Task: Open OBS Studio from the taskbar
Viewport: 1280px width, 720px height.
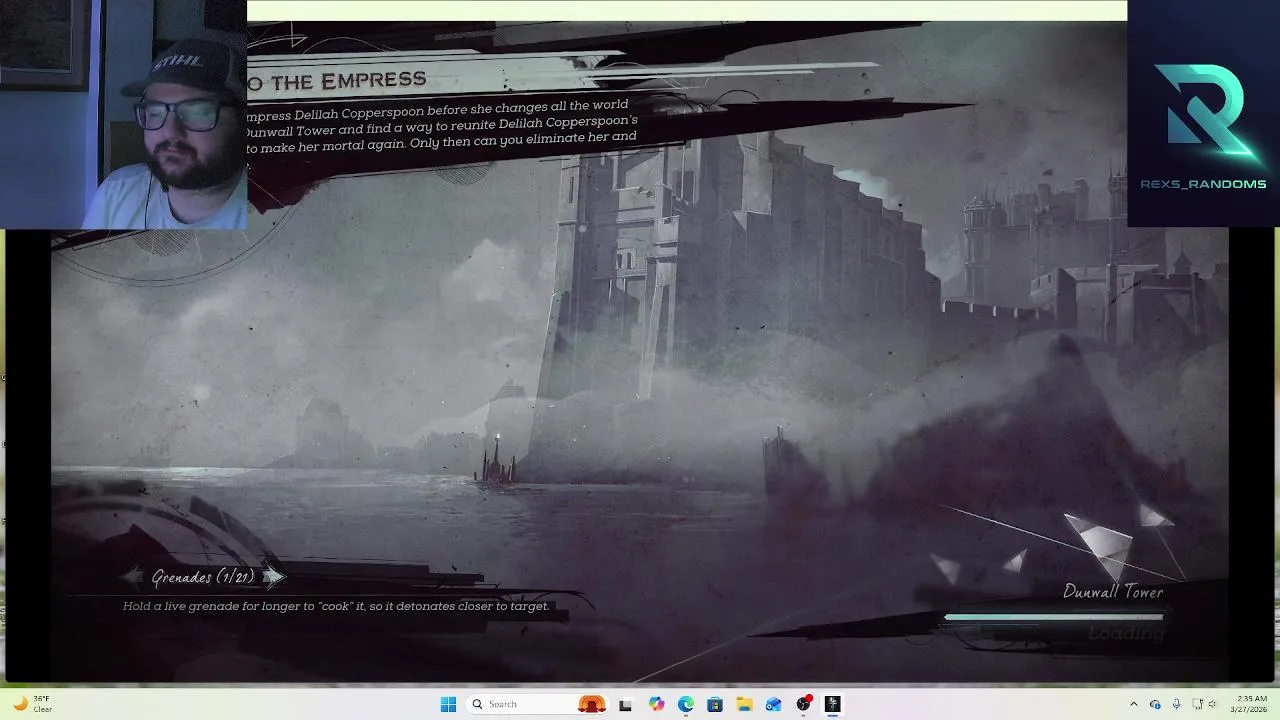Action: tap(803, 704)
